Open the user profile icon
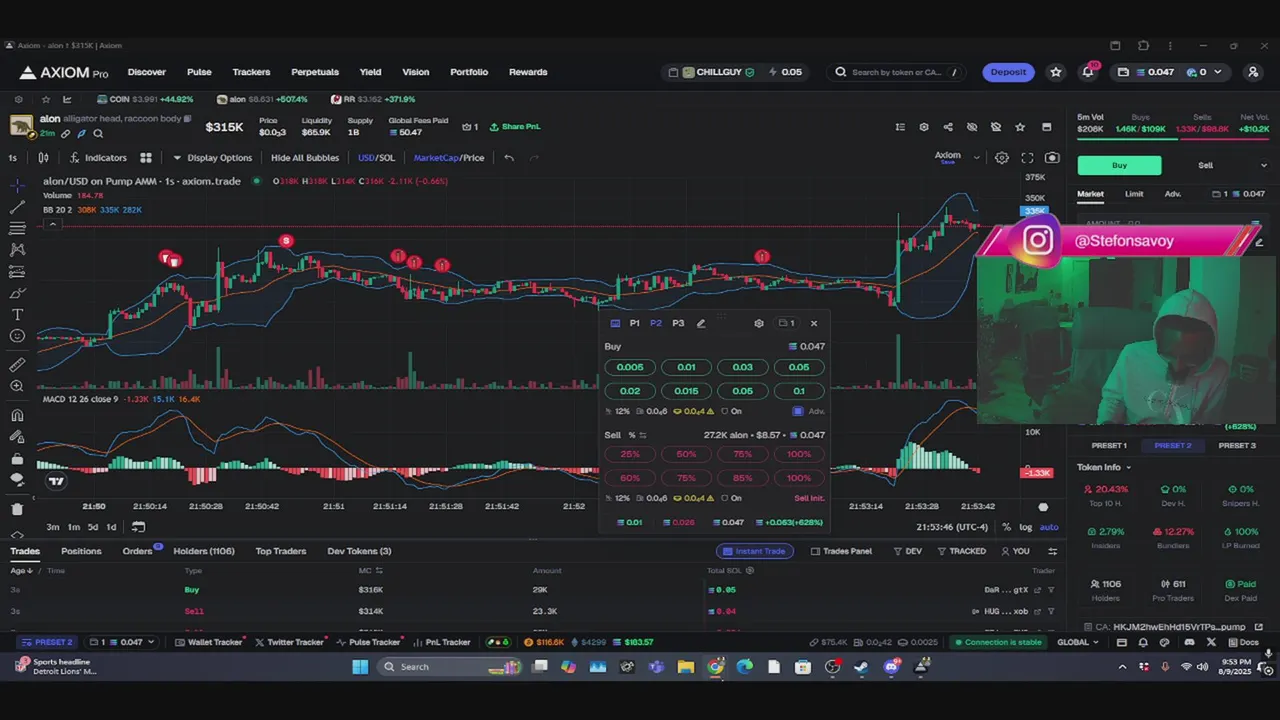The height and width of the screenshot is (720, 1280). click(x=1253, y=72)
